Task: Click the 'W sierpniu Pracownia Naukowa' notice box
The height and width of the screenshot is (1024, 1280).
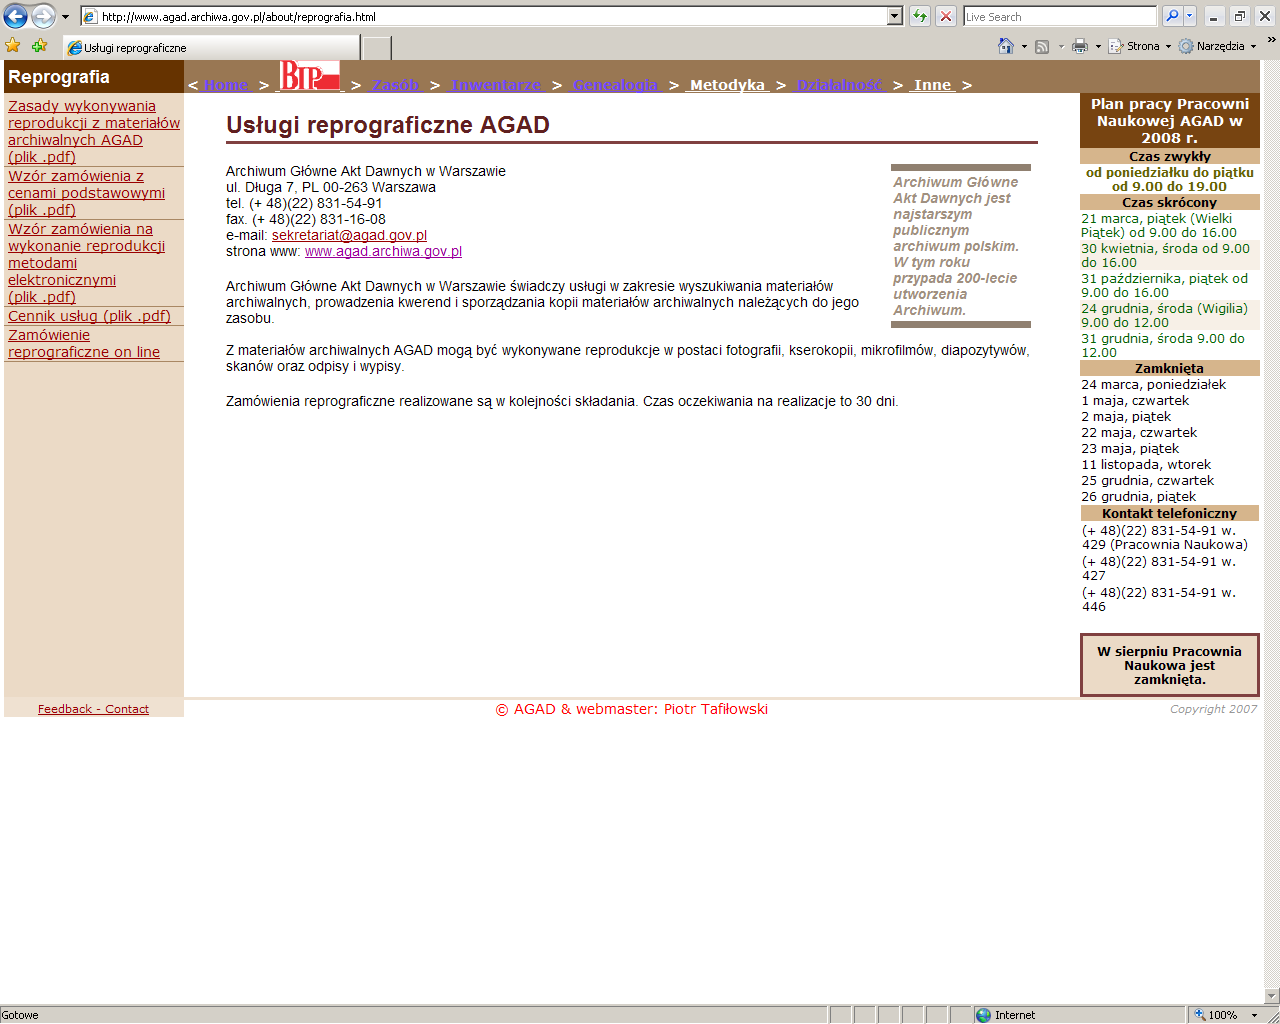Action: [1169, 665]
